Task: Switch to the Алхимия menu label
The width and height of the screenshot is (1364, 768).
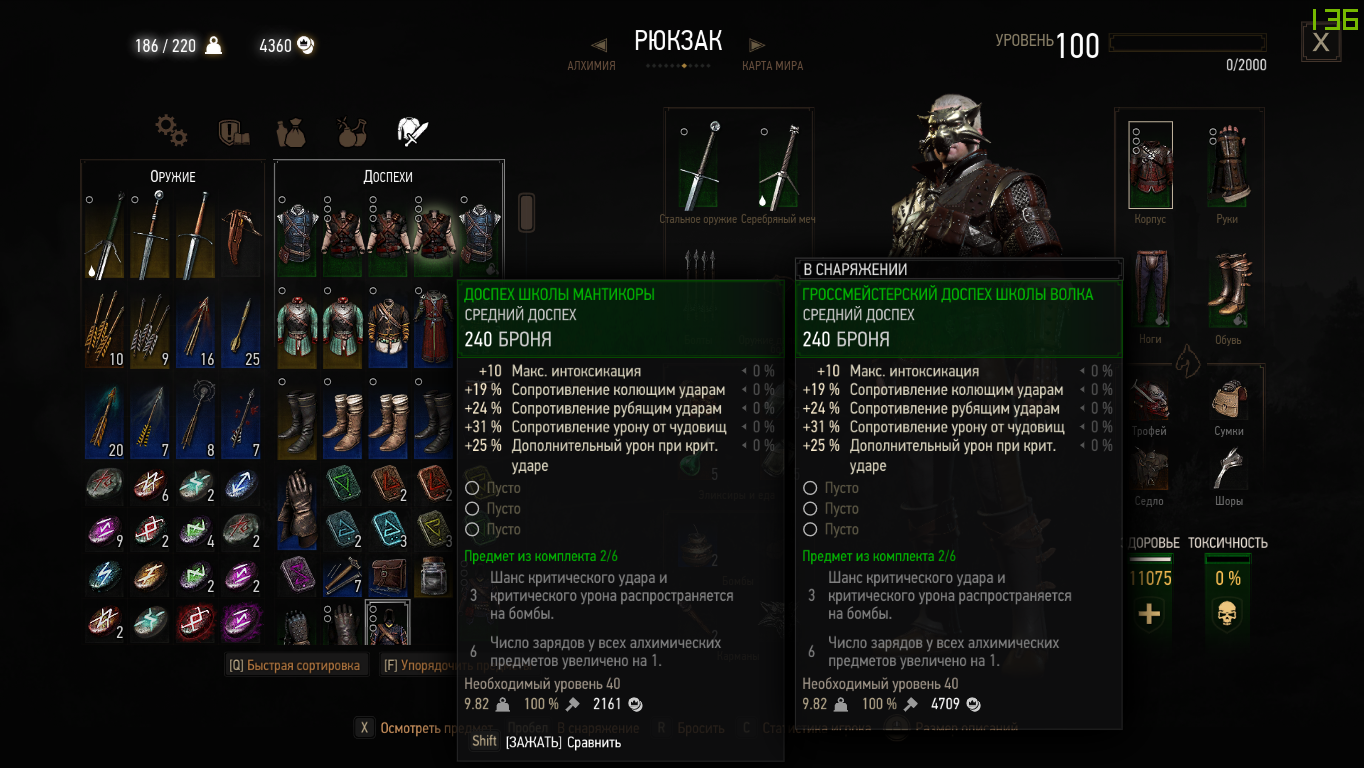Action: point(591,66)
